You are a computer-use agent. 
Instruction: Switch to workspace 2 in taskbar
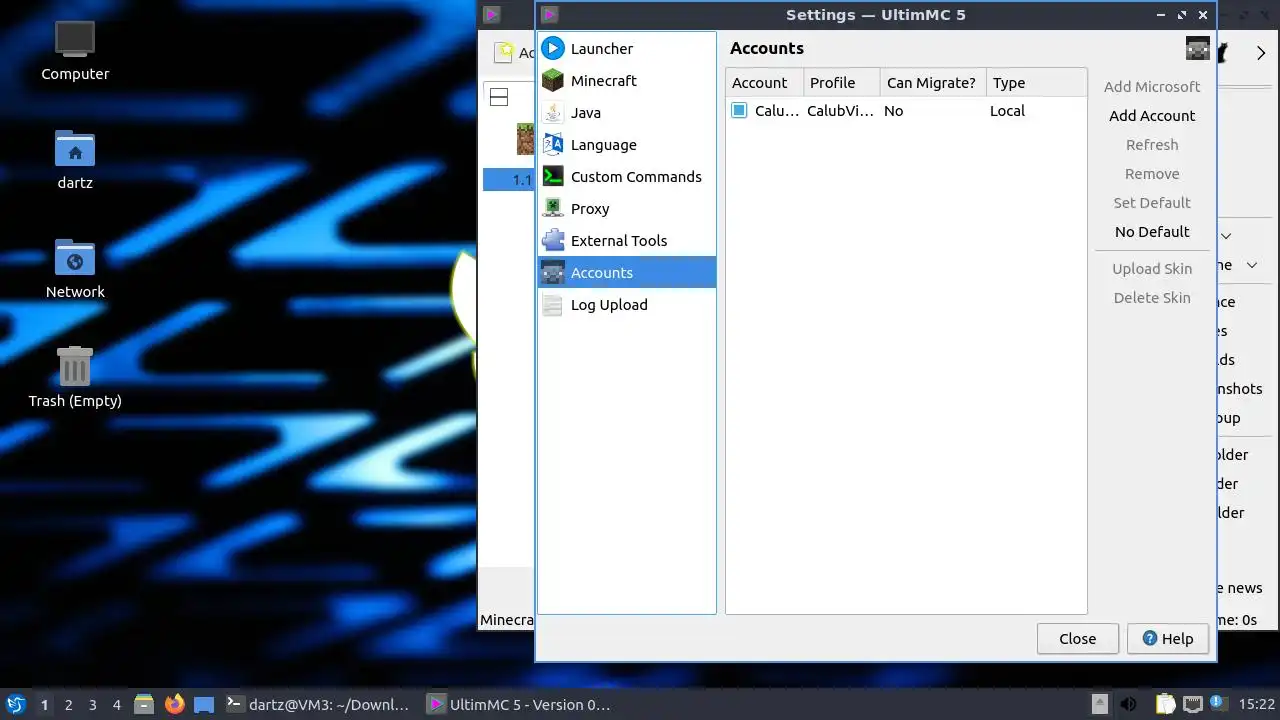[68, 704]
